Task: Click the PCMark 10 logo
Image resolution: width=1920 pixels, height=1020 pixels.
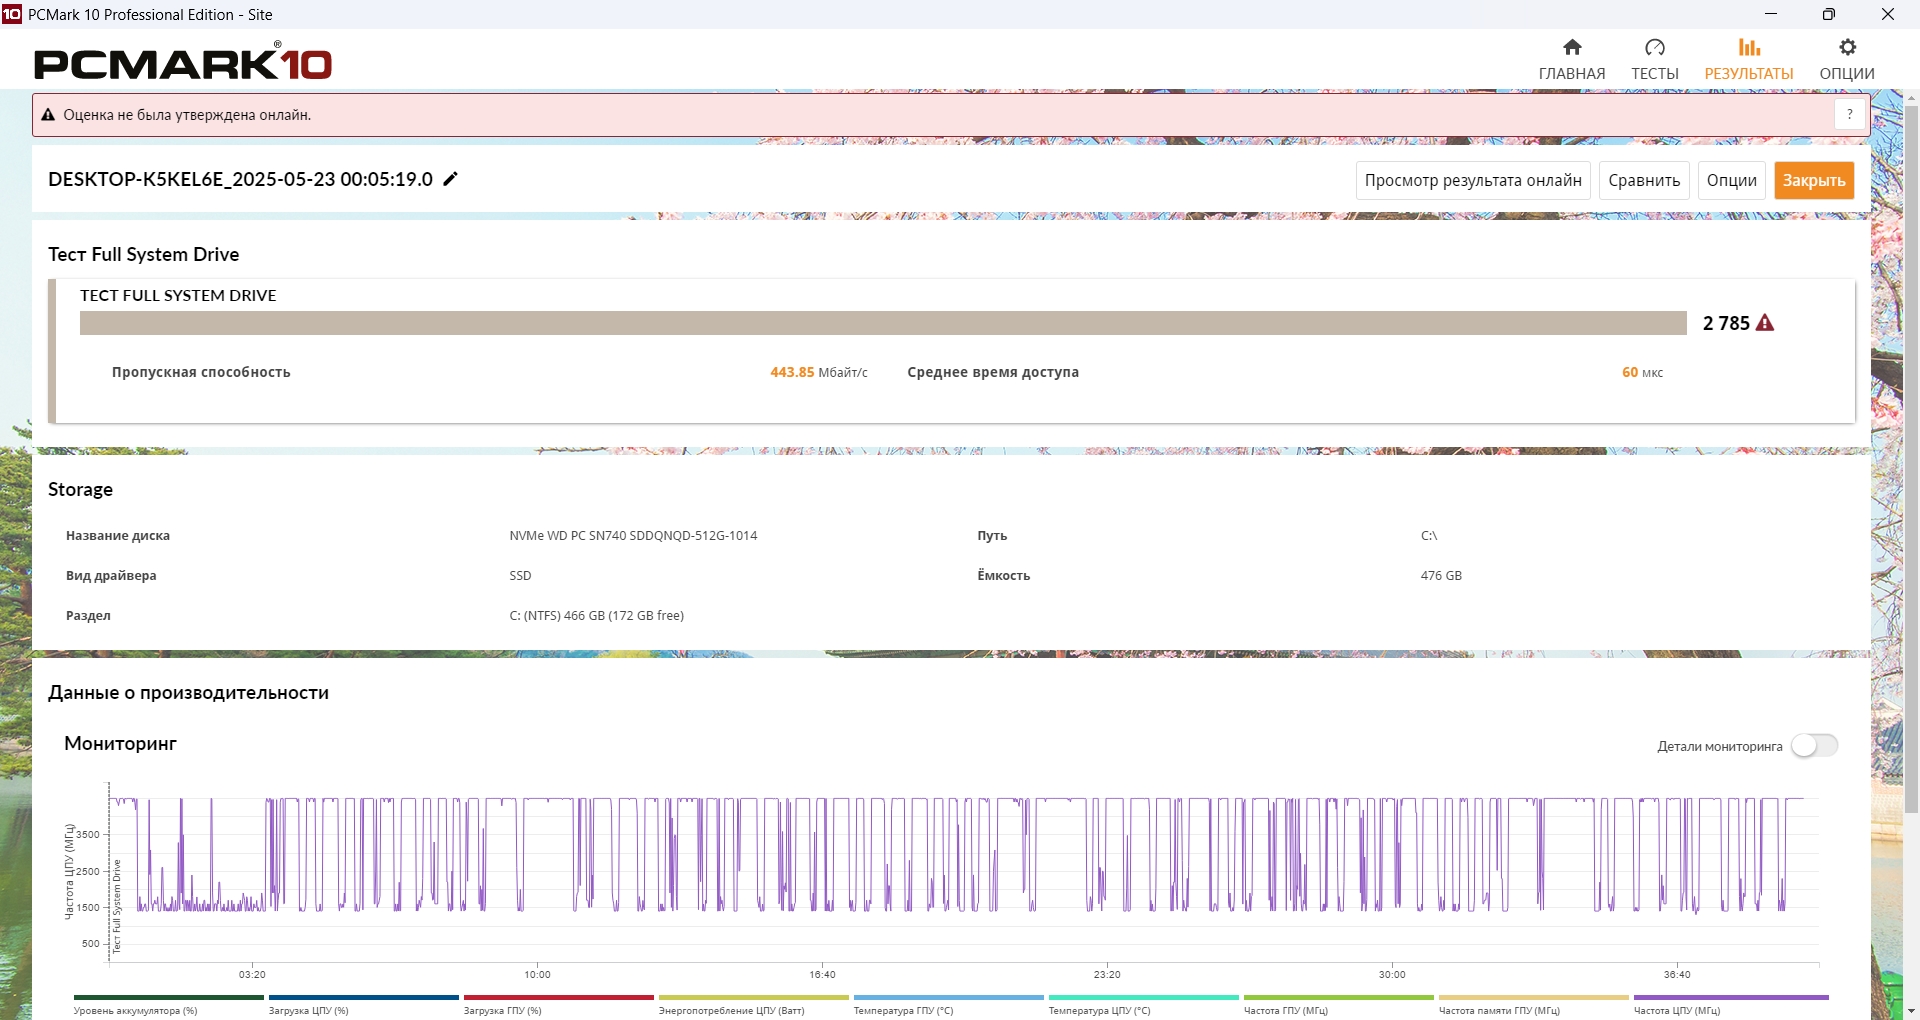Action: coord(183,62)
